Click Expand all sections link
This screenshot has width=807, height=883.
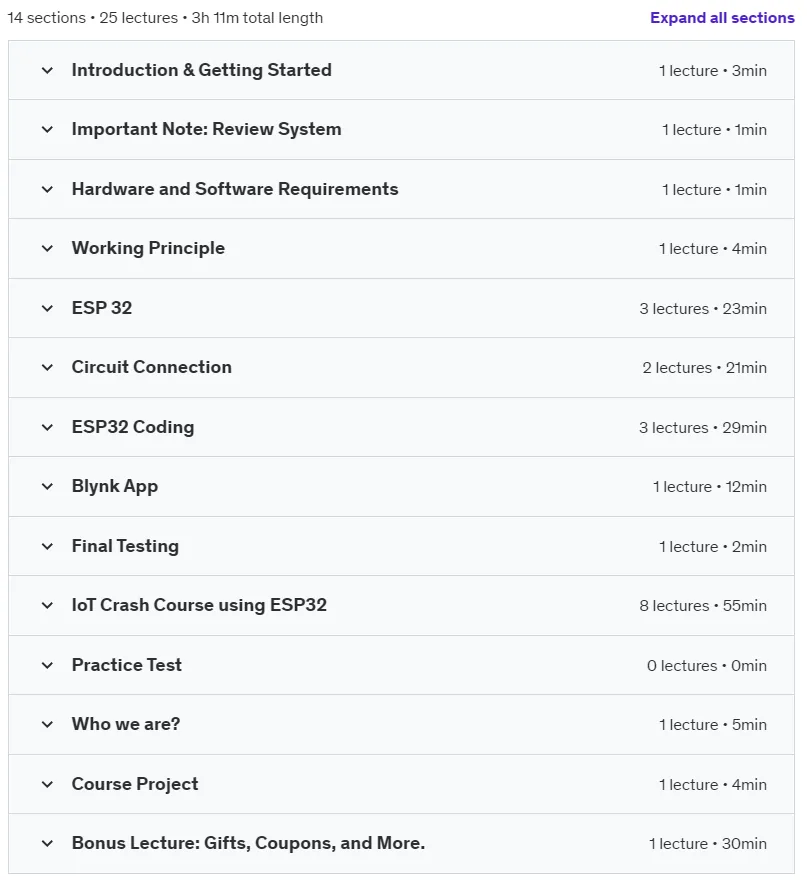(722, 18)
